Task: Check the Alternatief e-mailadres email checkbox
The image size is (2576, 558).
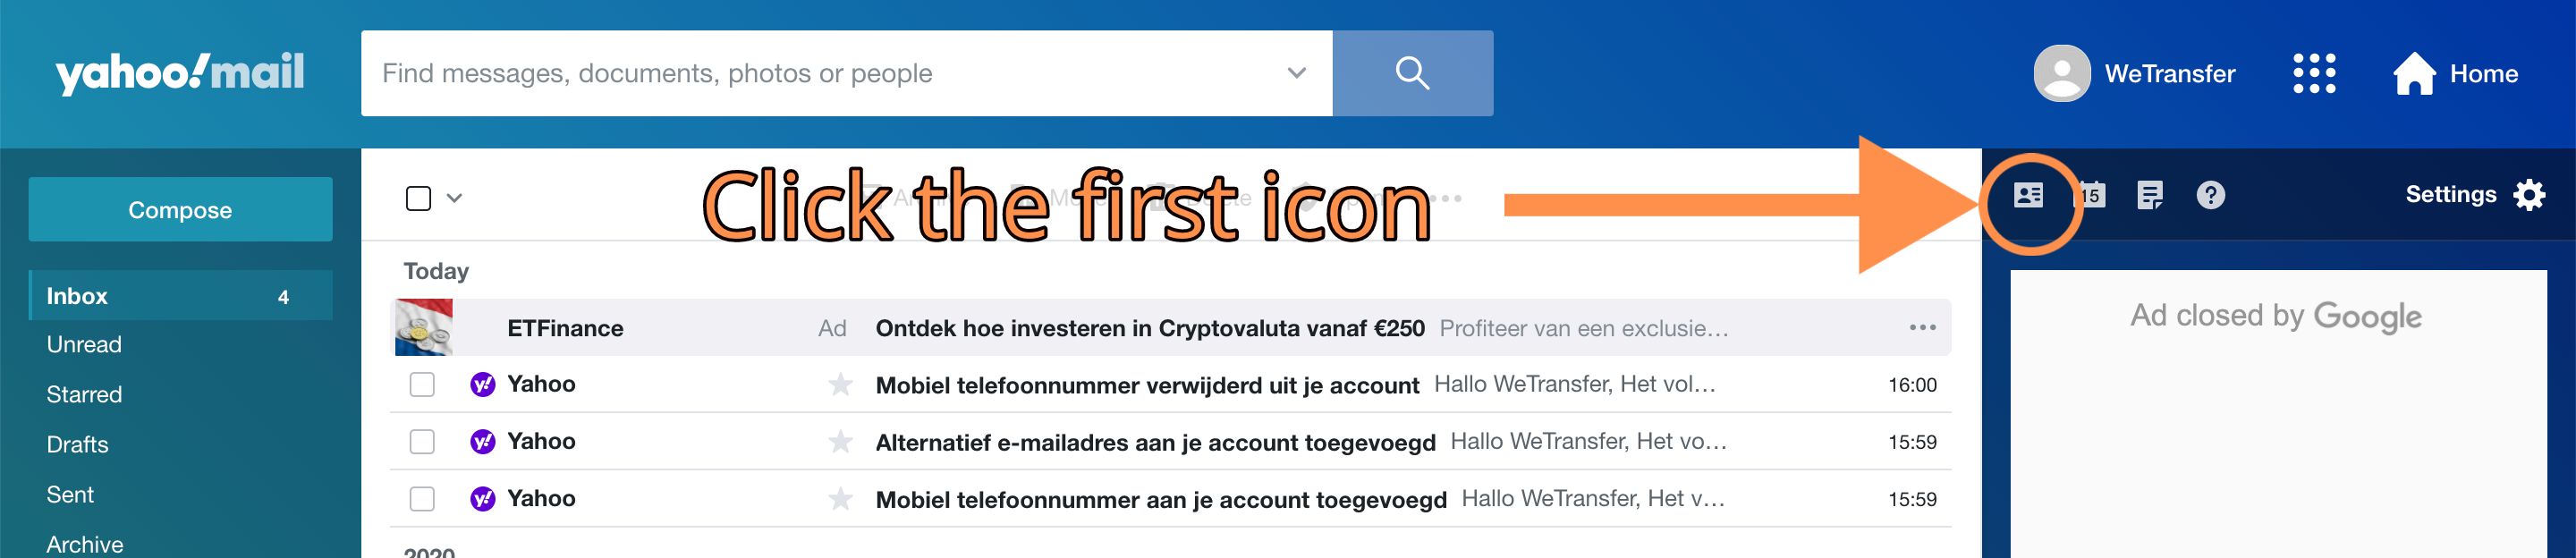Action: tap(422, 441)
